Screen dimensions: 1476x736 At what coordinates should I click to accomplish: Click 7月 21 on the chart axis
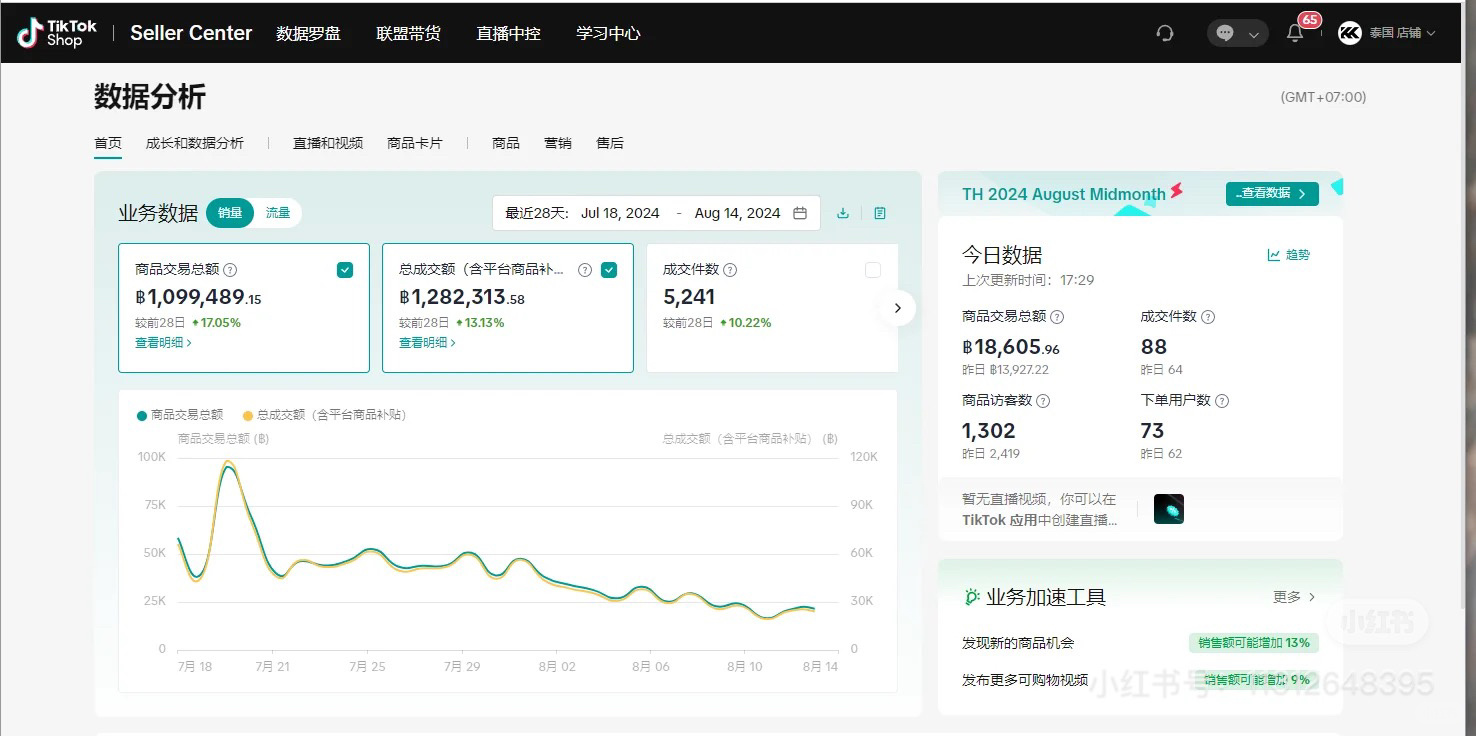271,666
